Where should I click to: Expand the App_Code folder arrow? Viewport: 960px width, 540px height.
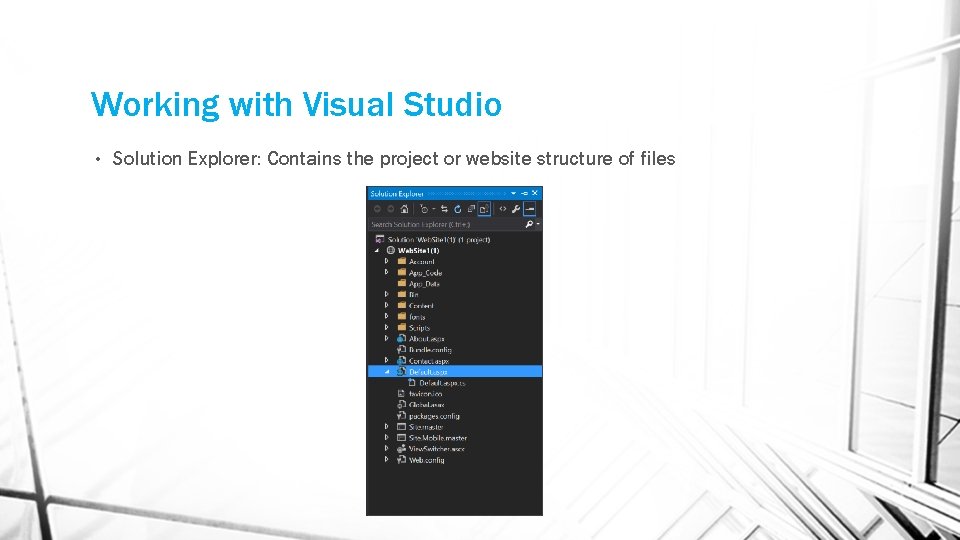386,272
